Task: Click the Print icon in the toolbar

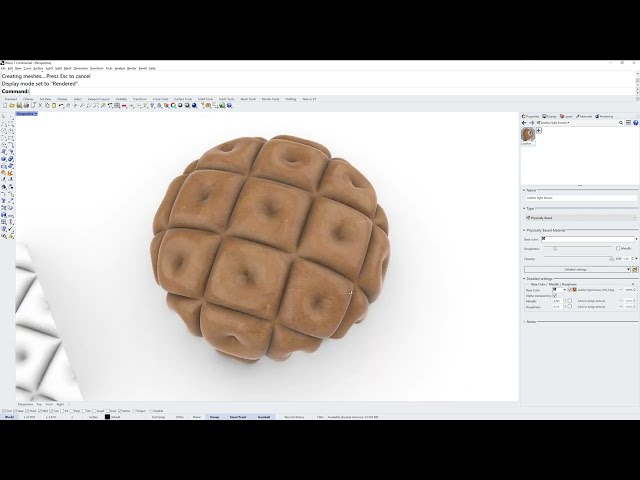Action: click(x=26, y=105)
